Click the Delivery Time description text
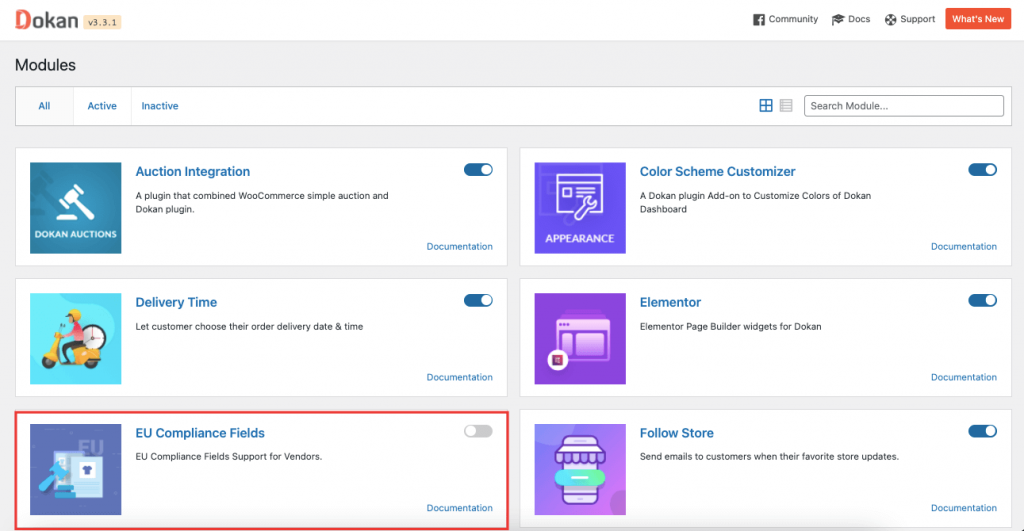 pos(249,327)
